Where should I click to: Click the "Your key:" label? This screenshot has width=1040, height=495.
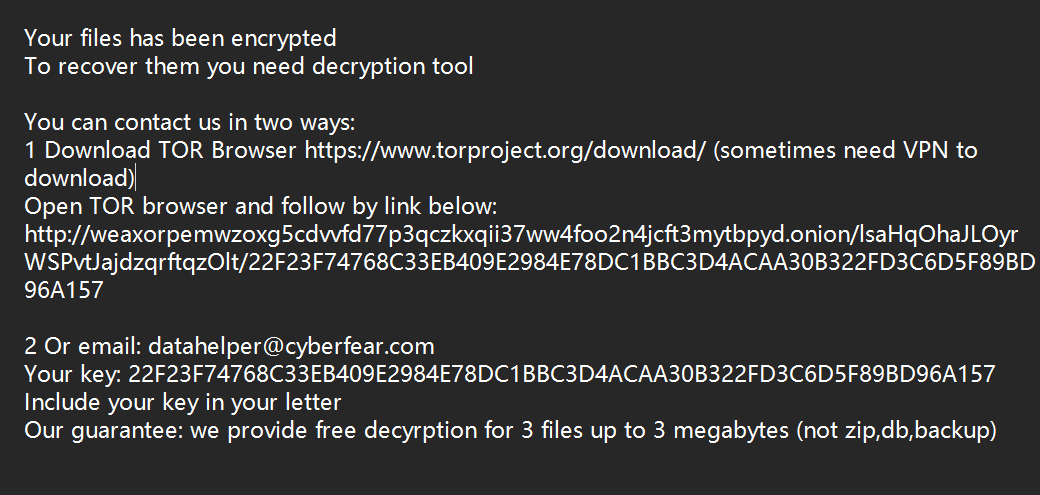click(x=73, y=375)
